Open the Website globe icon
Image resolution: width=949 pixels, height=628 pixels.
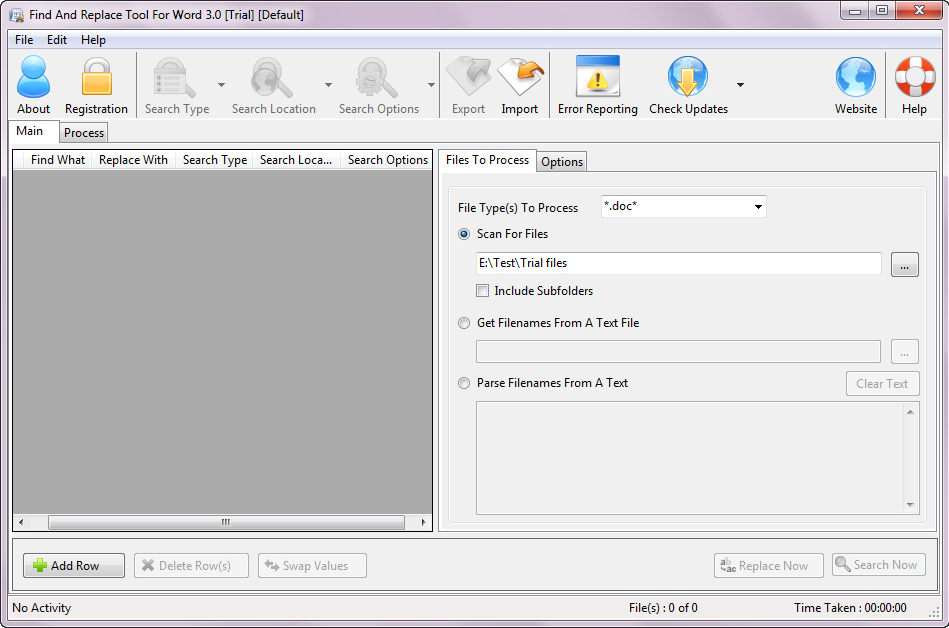click(x=855, y=78)
